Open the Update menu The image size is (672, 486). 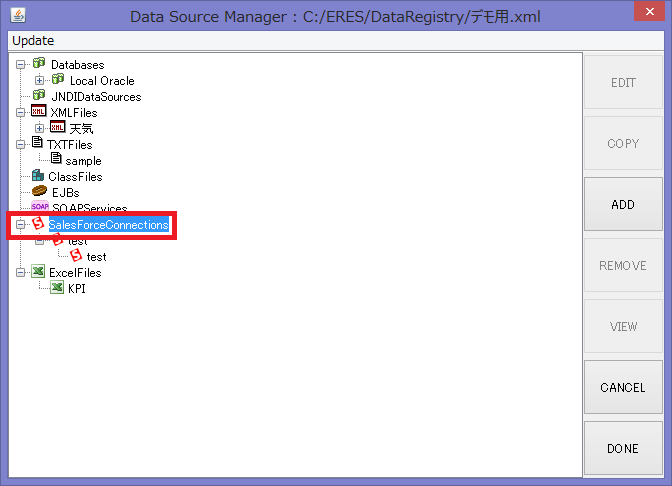pos(33,41)
